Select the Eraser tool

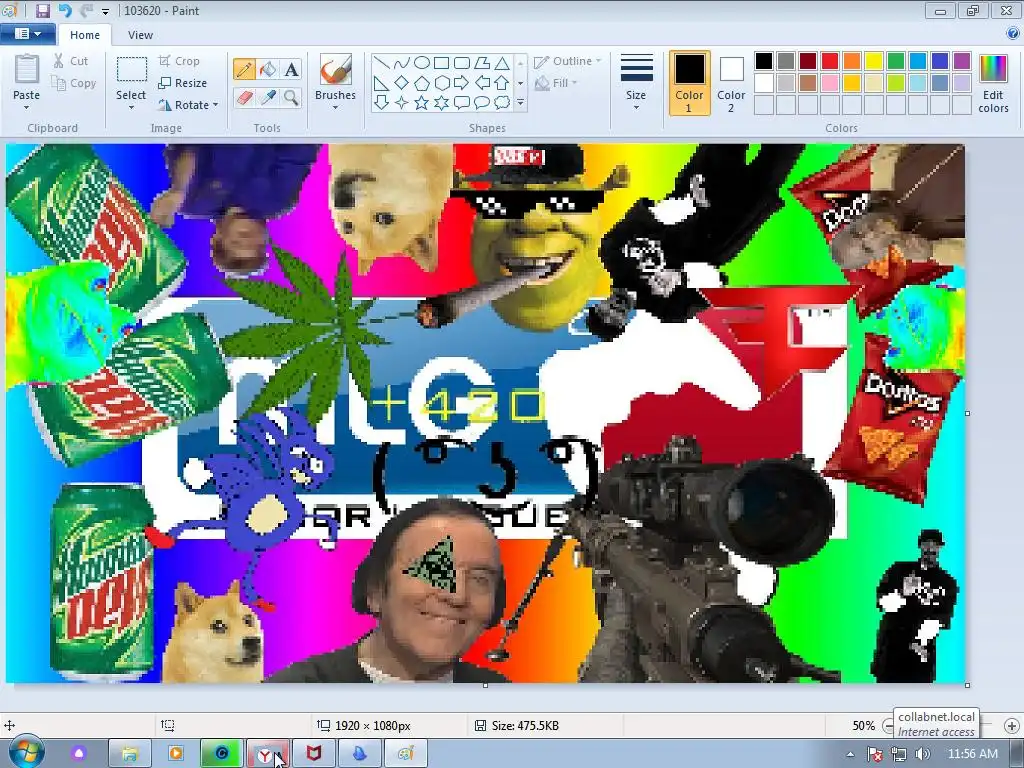click(x=244, y=98)
